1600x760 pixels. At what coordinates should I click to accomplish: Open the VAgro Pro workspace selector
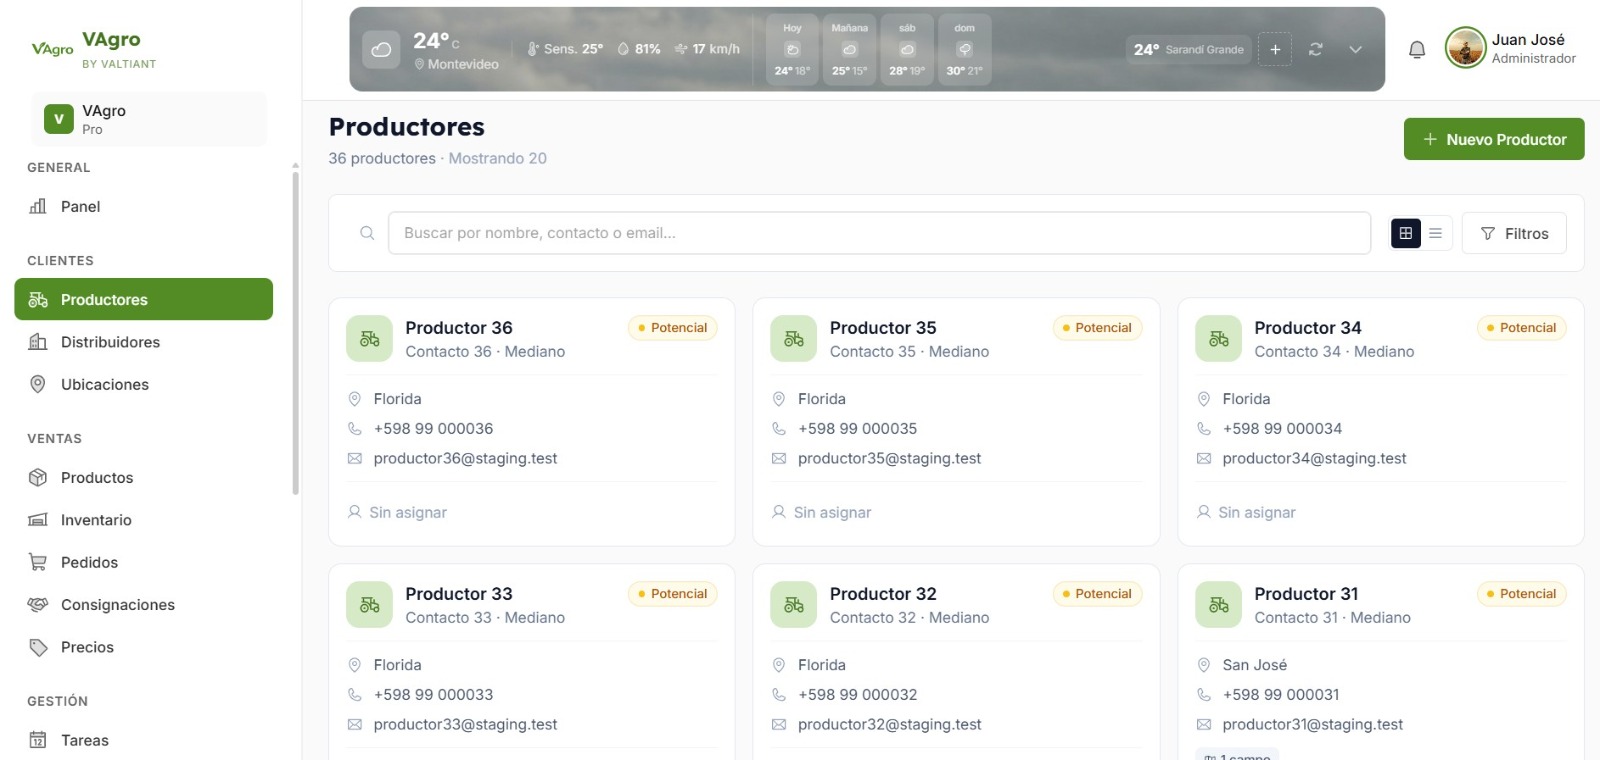pos(149,119)
